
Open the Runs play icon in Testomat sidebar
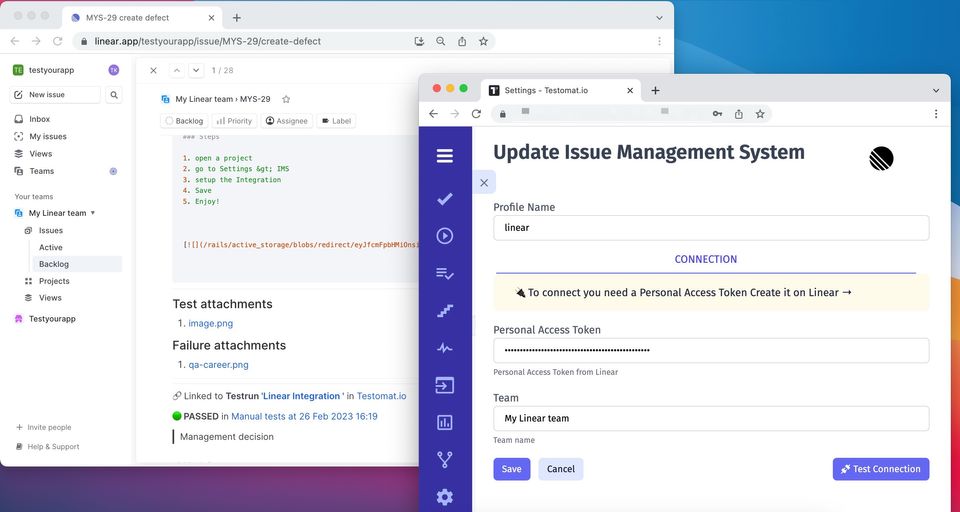click(444, 236)
